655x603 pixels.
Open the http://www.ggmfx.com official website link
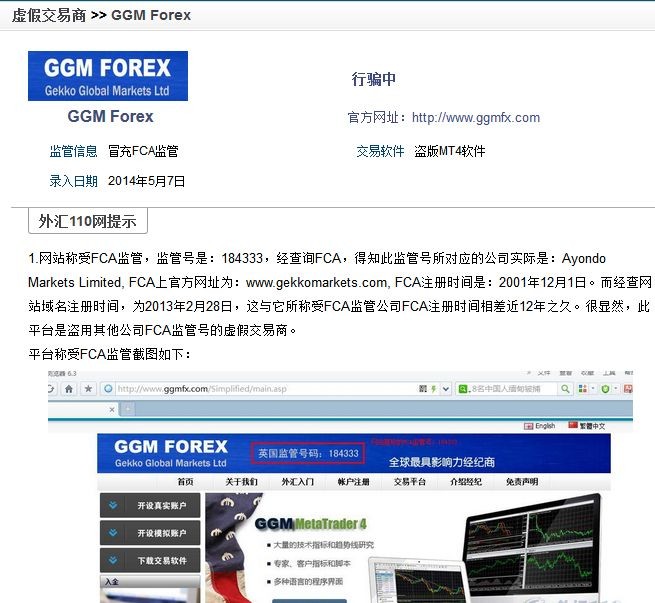(476, 117)
